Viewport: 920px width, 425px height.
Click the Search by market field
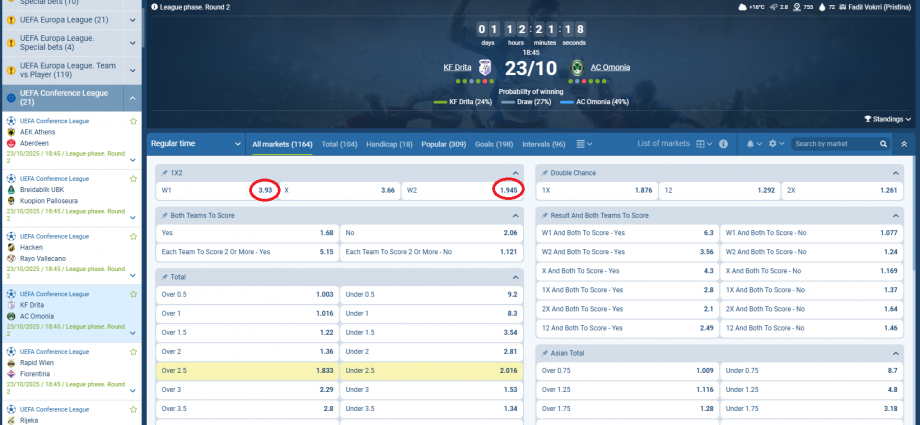[836, 144]
